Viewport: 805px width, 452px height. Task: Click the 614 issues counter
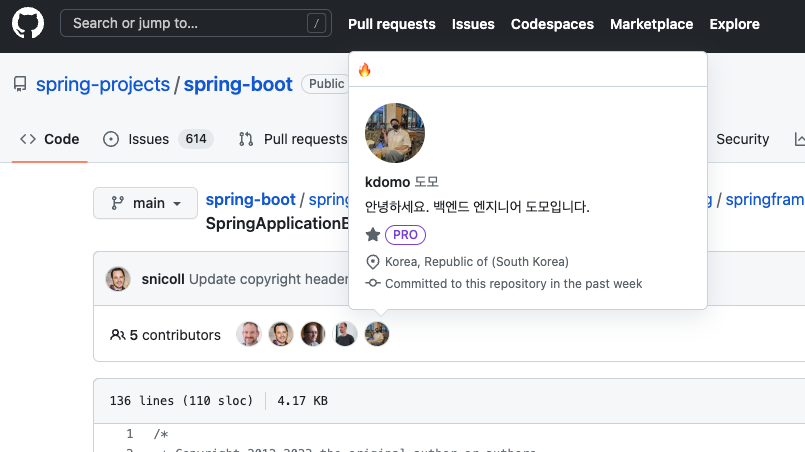pos(196,139)
